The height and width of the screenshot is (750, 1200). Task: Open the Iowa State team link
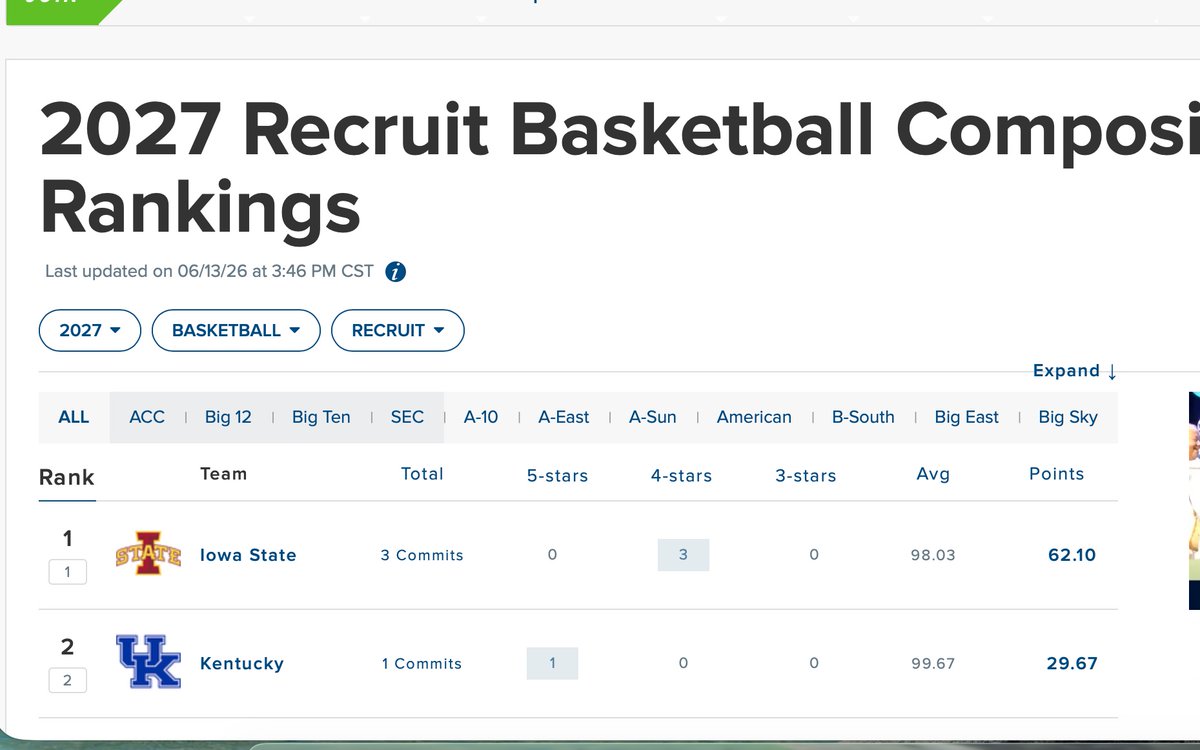pos(248,555)
